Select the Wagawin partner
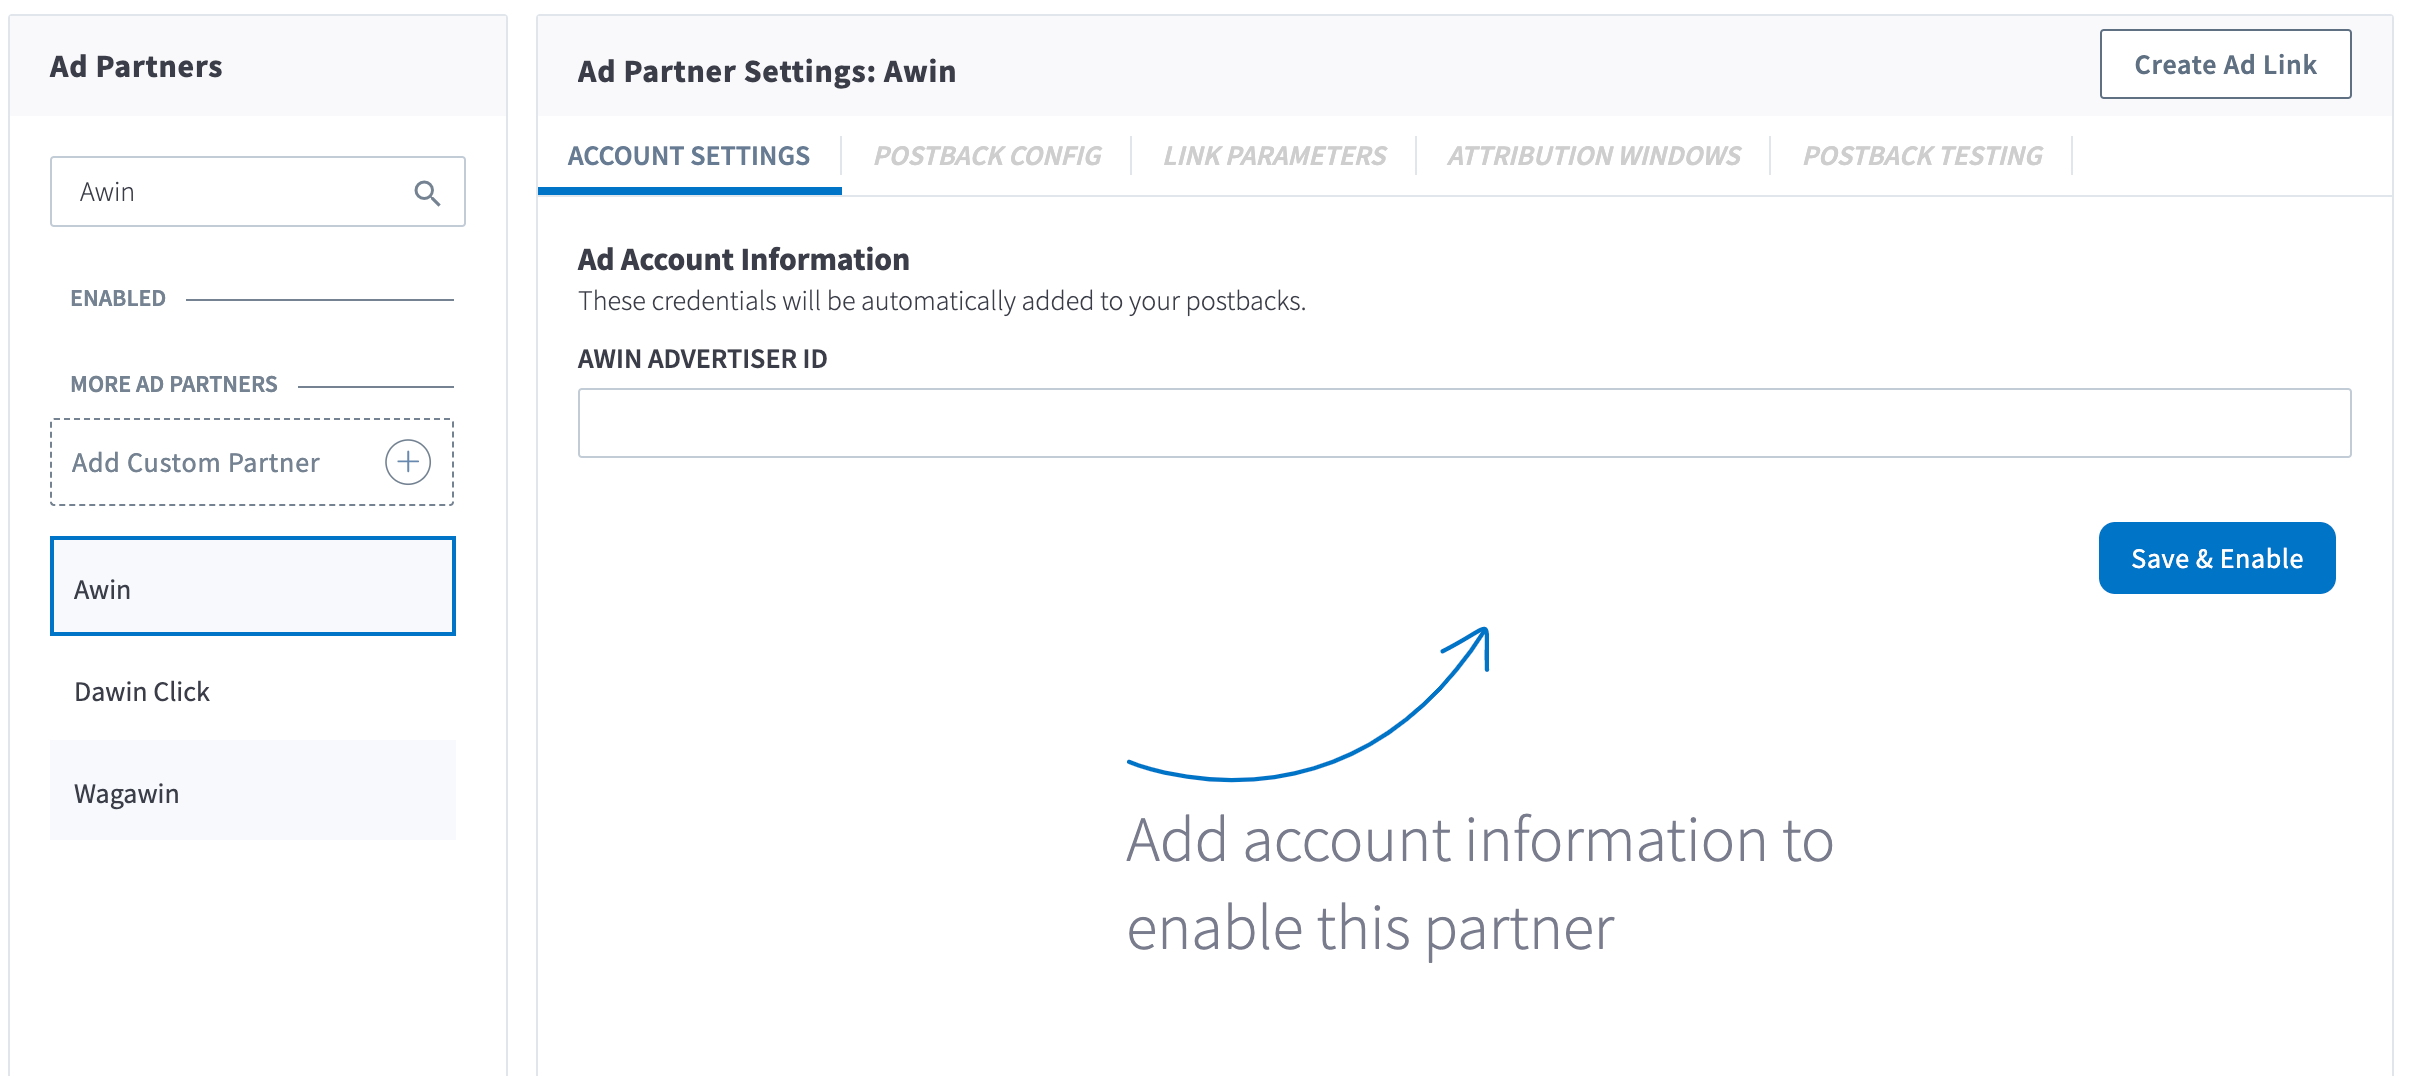Viewport: 2418px width, 1076px height. click(253, 792)
